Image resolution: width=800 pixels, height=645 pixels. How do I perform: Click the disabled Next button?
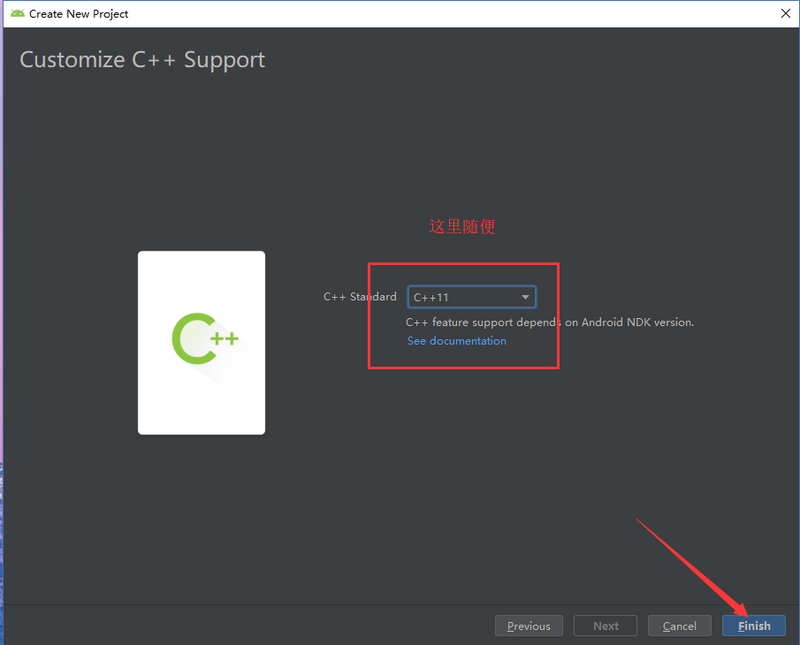[x=605, y=626]
